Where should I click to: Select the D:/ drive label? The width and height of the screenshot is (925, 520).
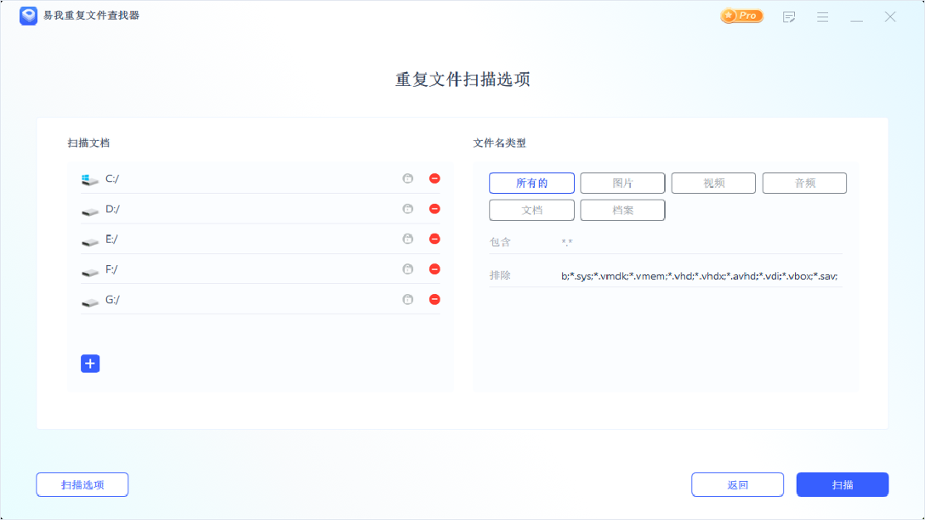point(112,209)
